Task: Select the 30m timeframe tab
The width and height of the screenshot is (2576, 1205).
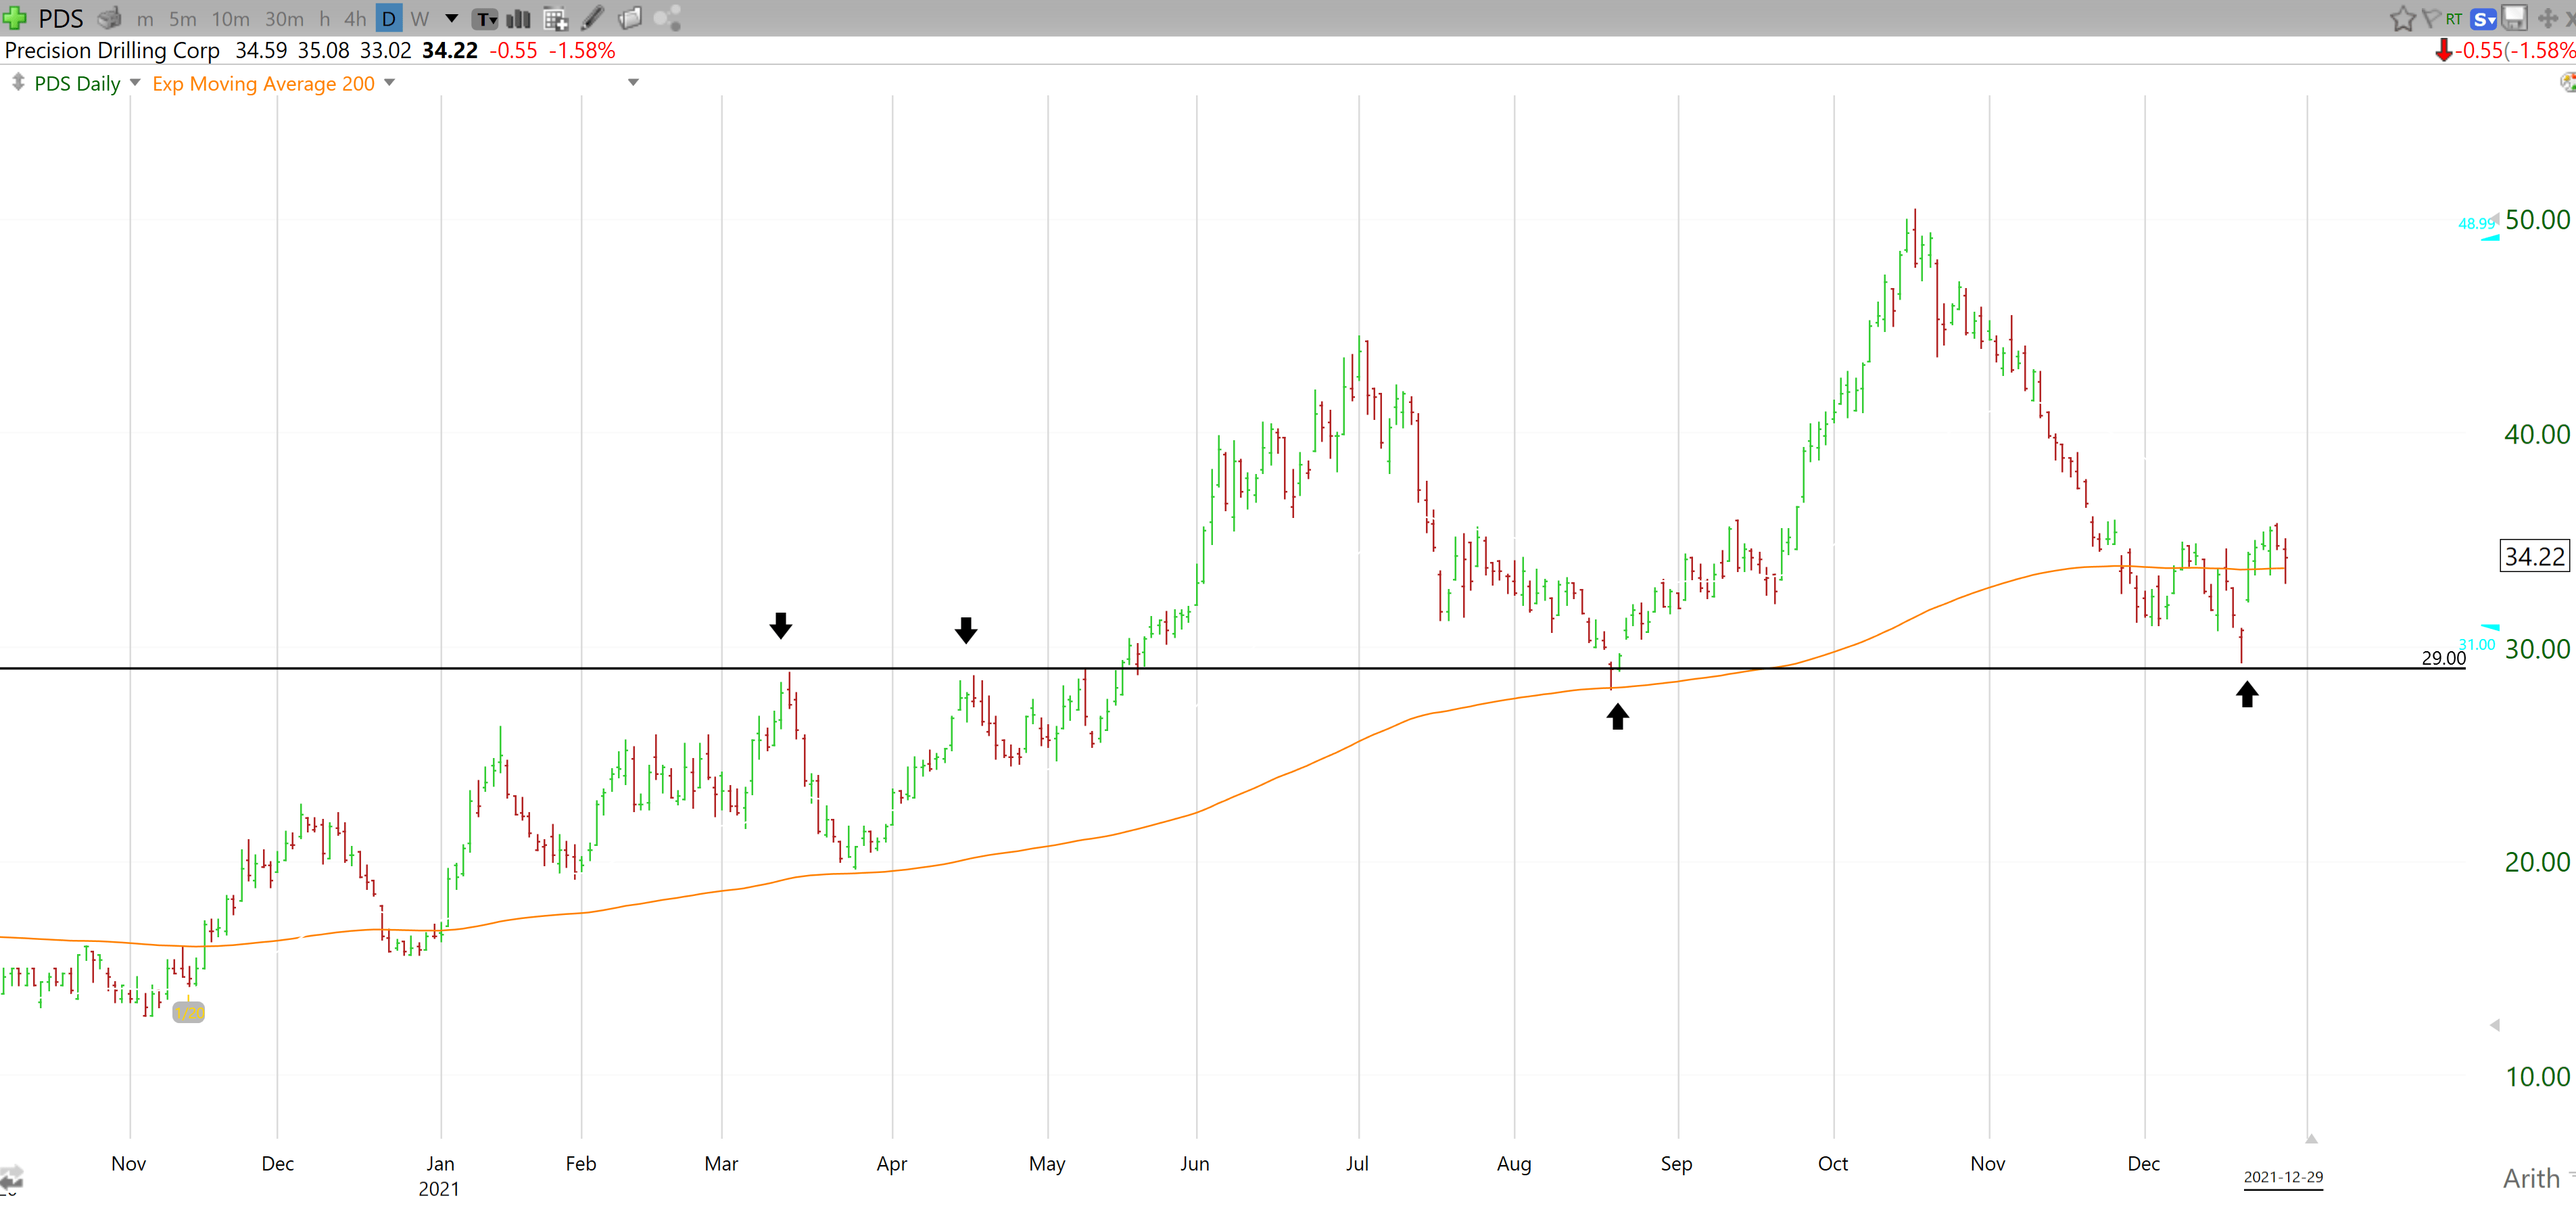Action: pos(285,18)
